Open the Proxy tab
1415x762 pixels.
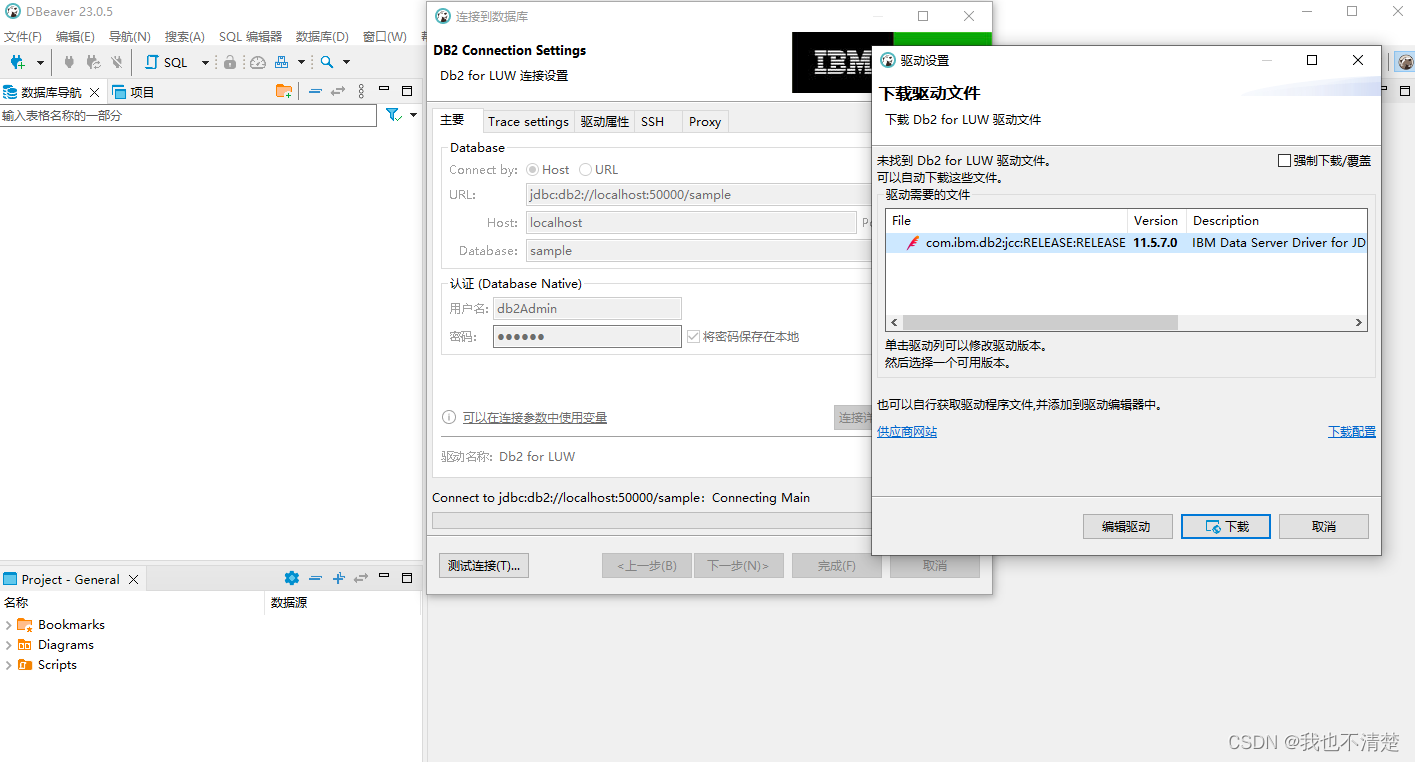(x=705, y=121)
